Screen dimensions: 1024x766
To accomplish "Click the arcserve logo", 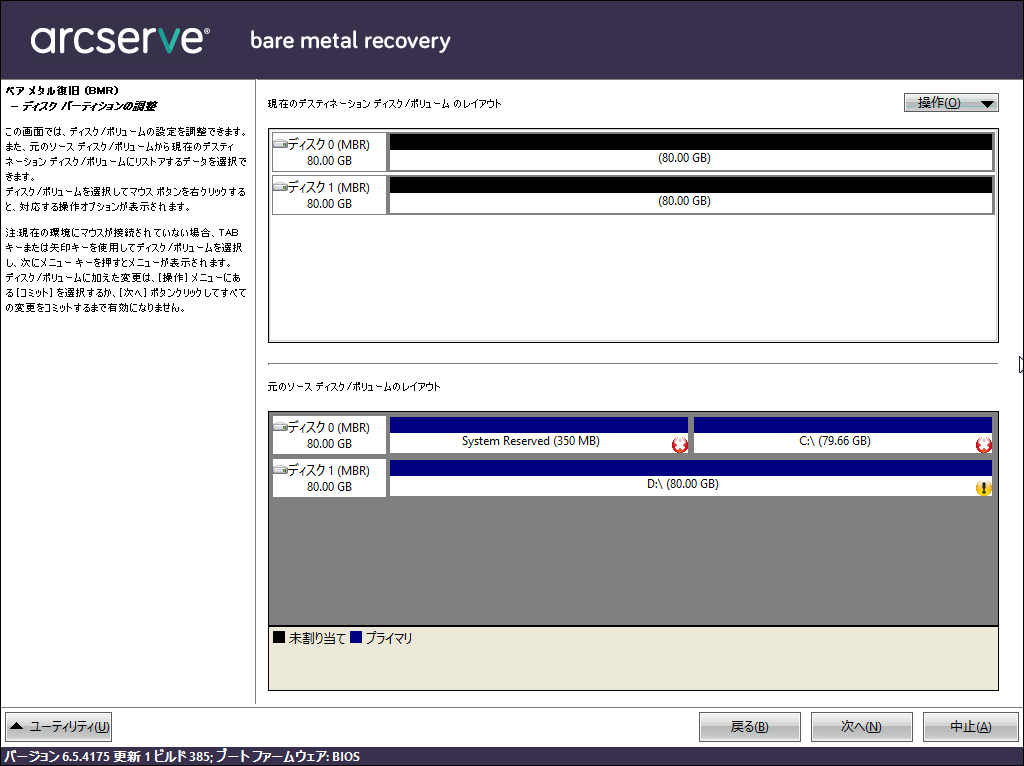I will 120,40.
